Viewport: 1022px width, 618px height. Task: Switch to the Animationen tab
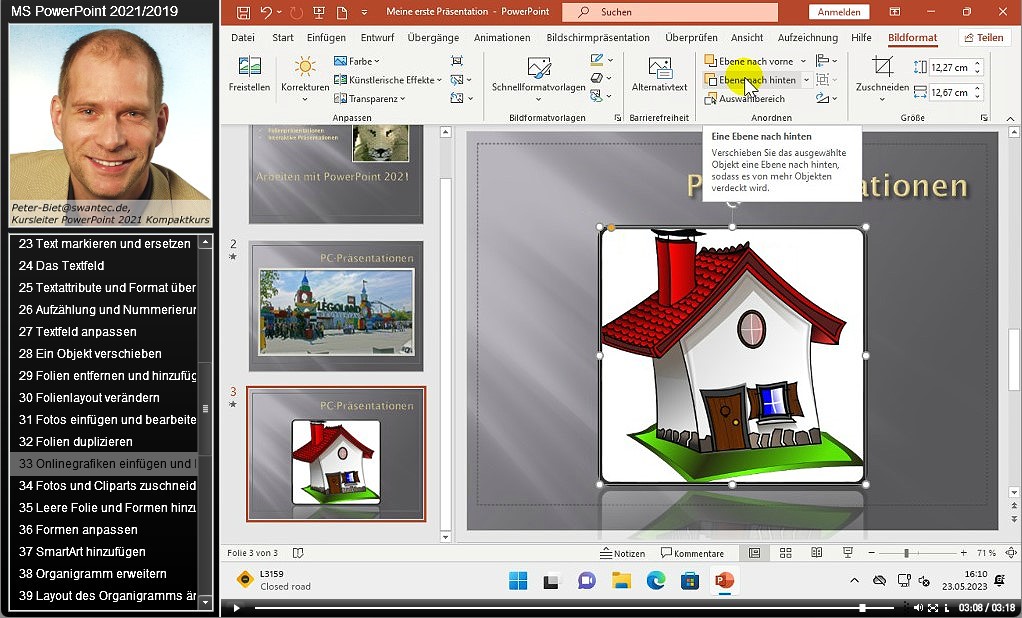[502, 38]
